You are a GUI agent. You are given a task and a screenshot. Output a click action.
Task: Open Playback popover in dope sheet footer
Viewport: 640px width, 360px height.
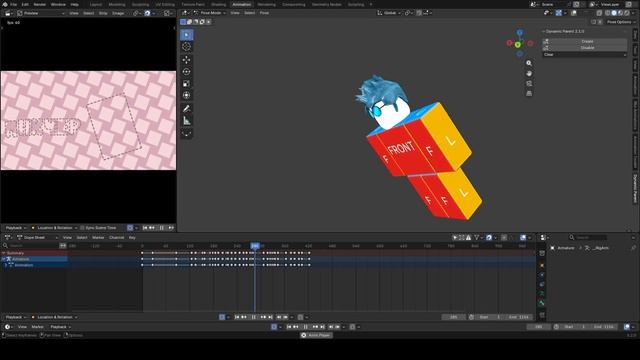(x=16, y=317)
